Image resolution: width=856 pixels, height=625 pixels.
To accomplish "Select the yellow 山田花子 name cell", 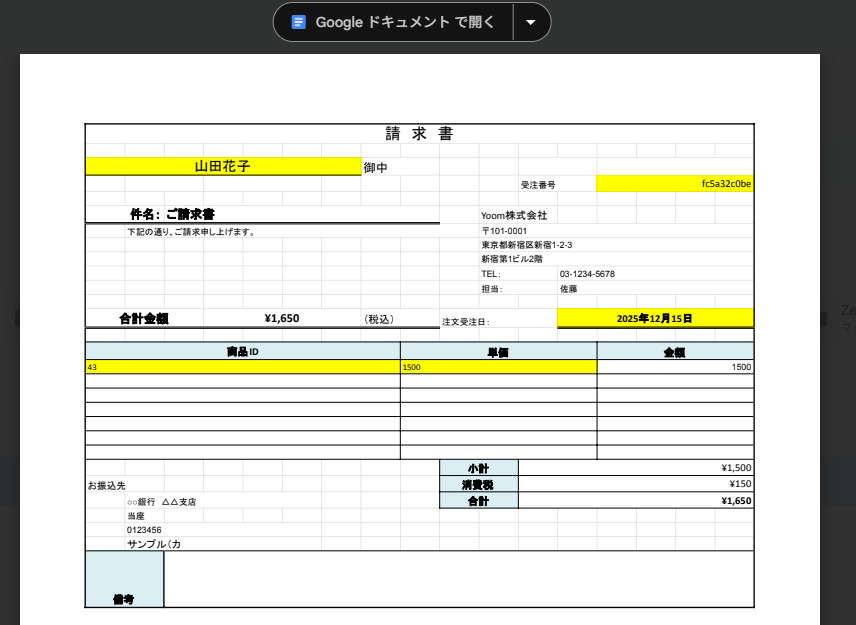I will click(222, 167).
